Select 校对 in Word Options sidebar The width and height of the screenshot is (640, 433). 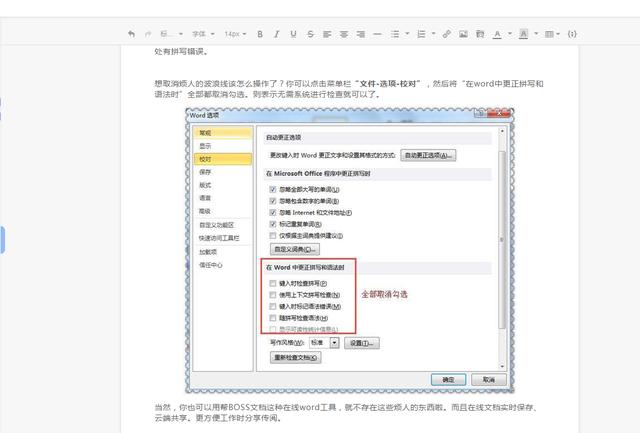(223, 159)
